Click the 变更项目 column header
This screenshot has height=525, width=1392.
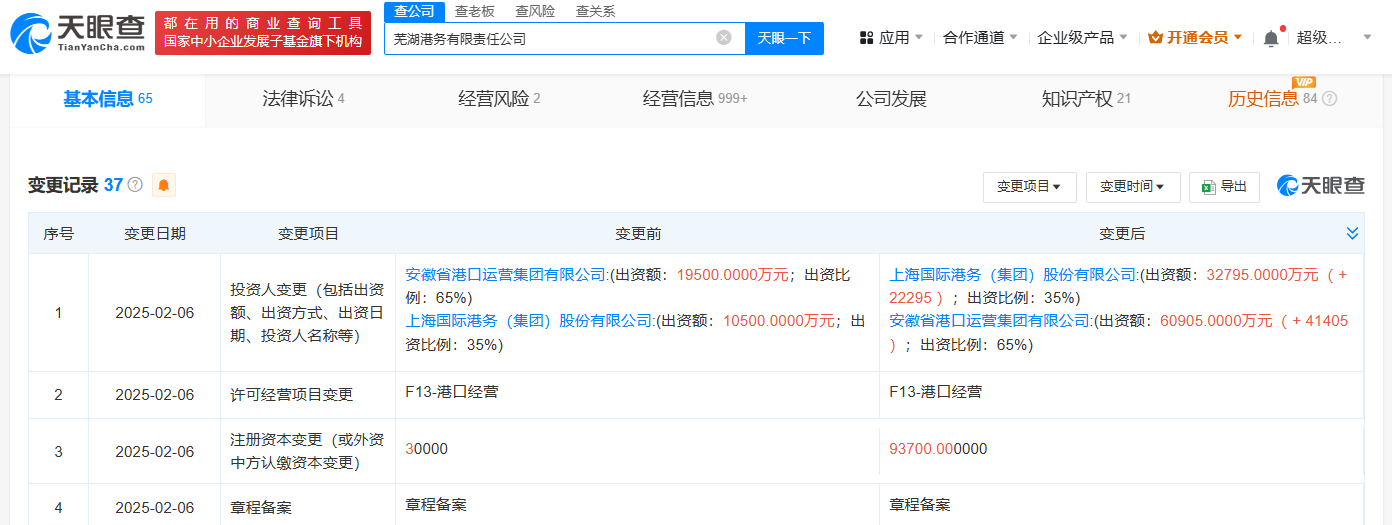(308, 233)
